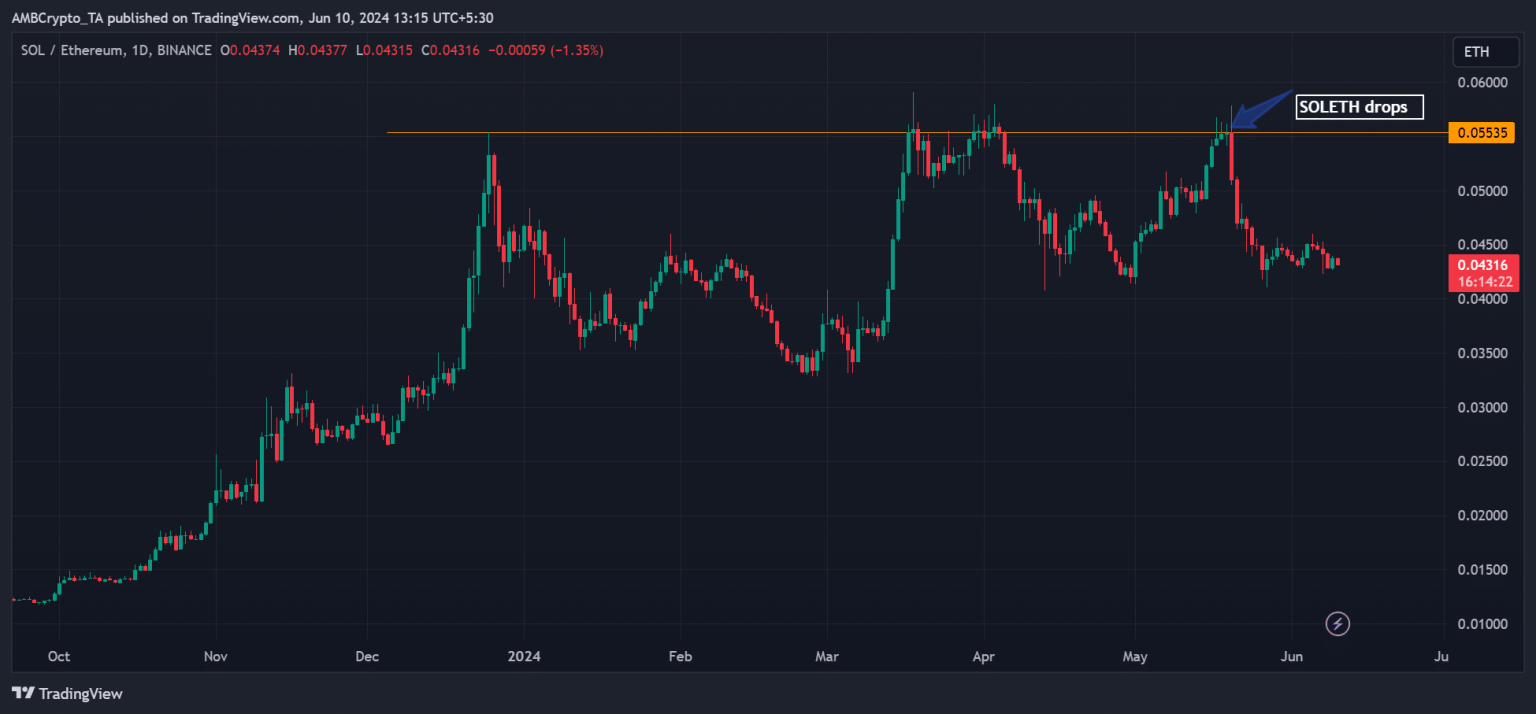
Task: Click the Dec label on time axis
Action: tap(368, 656)
